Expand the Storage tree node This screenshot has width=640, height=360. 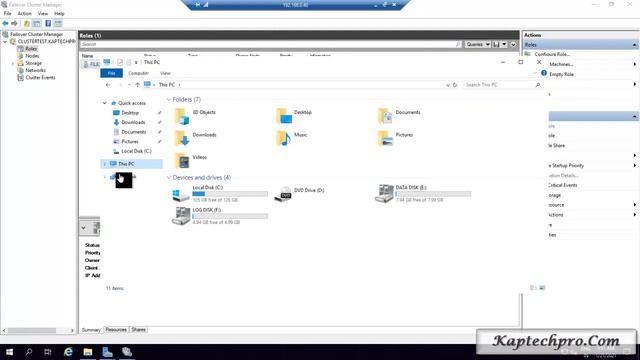[x=13, y=63]
